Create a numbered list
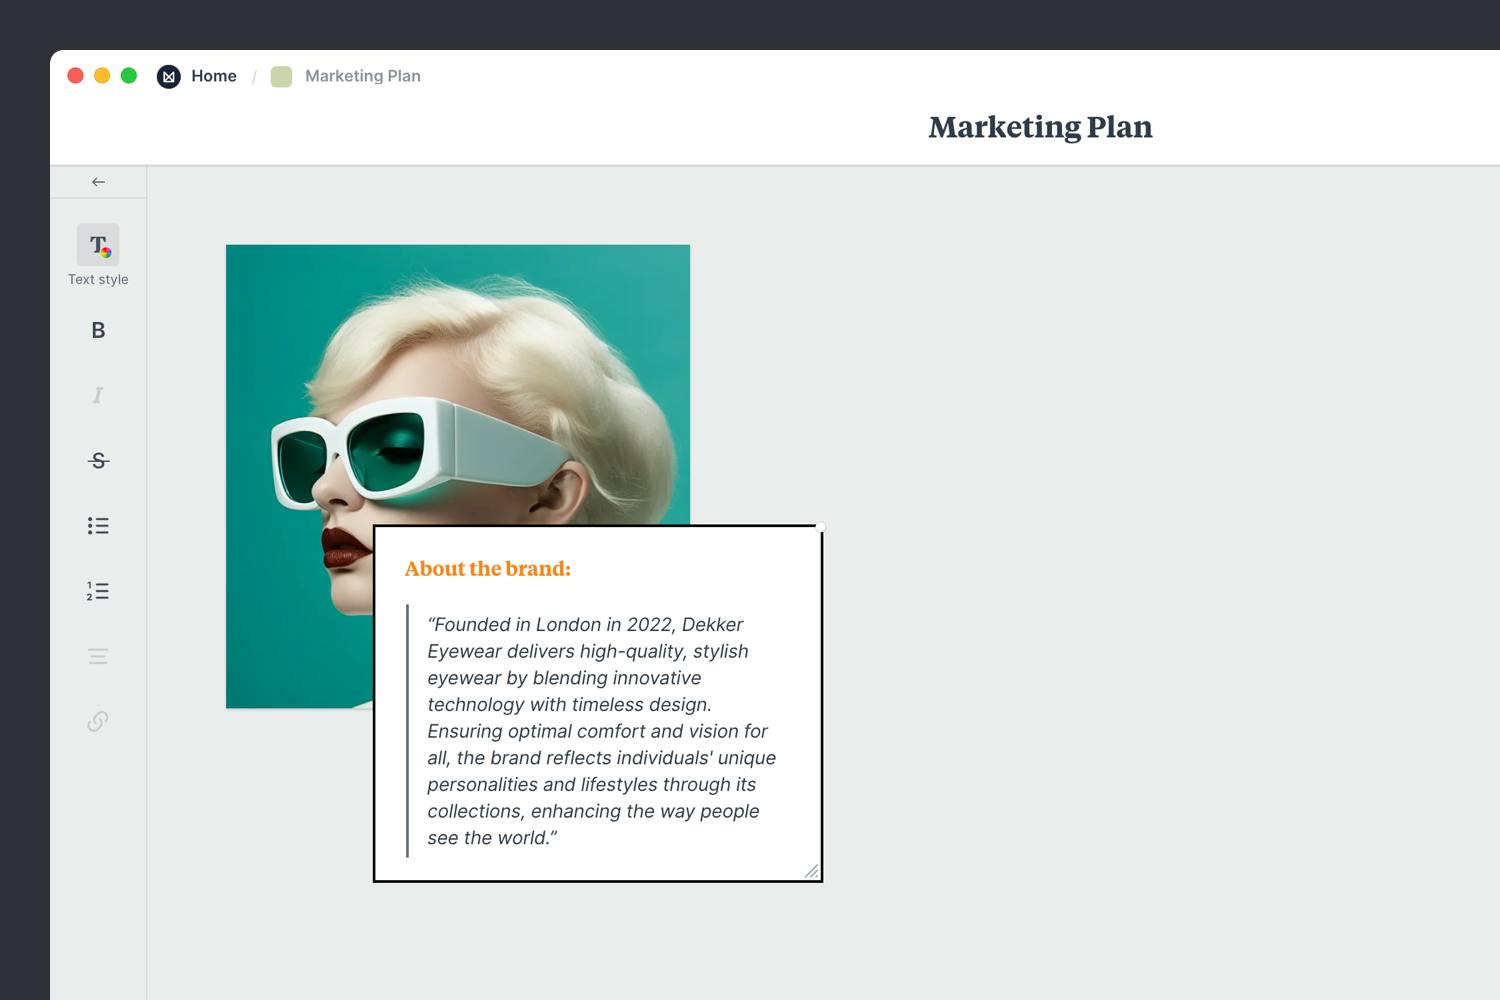1500x1000 pixels. pos(97,590)
